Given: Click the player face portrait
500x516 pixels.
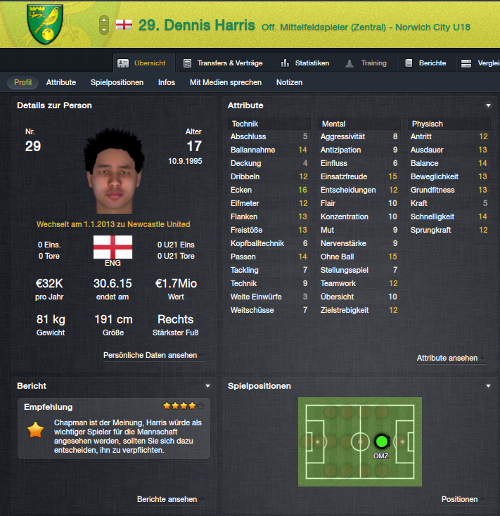Looking at the screenshot, I should 114,172.
